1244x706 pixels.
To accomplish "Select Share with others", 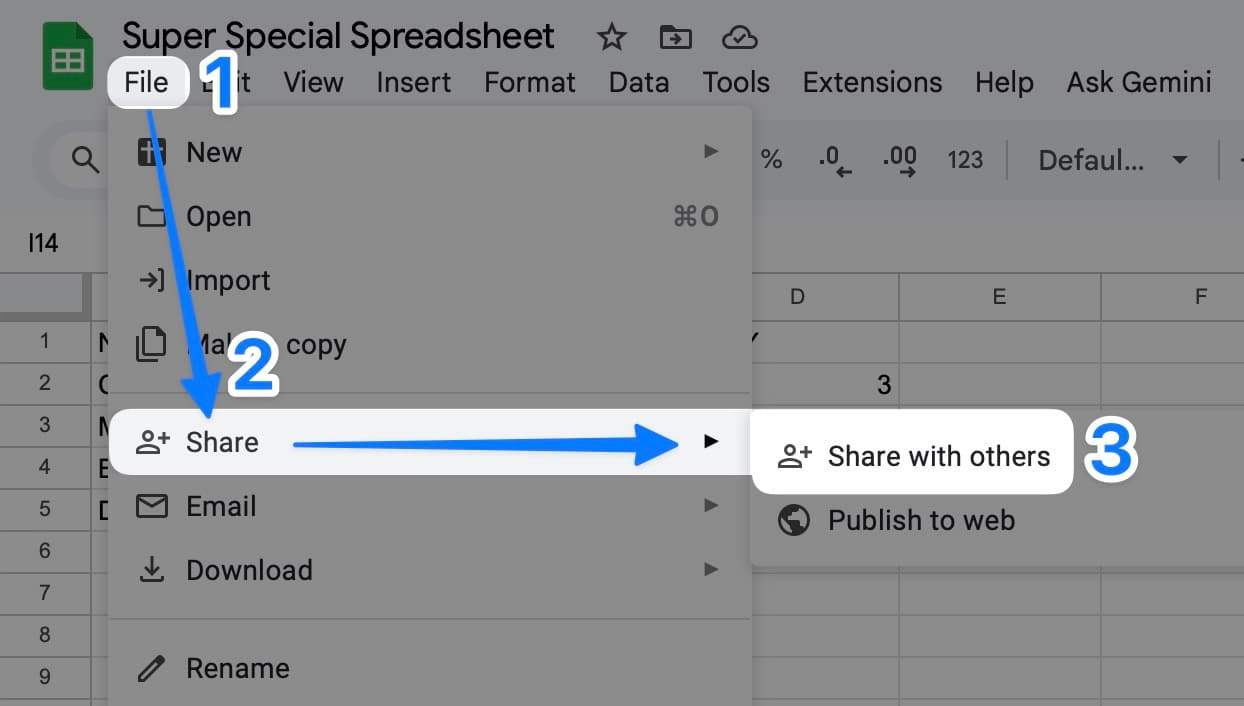I will tap(938, 456).
